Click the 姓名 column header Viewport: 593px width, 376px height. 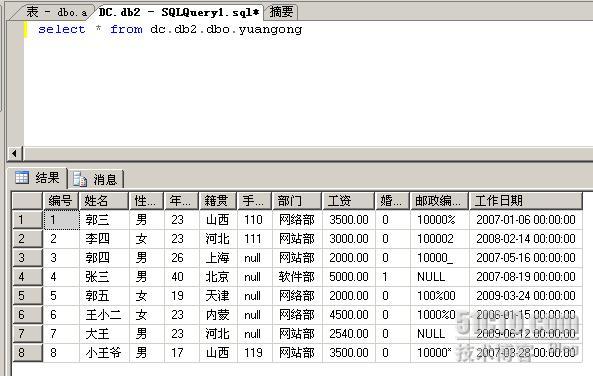(104, 201)
